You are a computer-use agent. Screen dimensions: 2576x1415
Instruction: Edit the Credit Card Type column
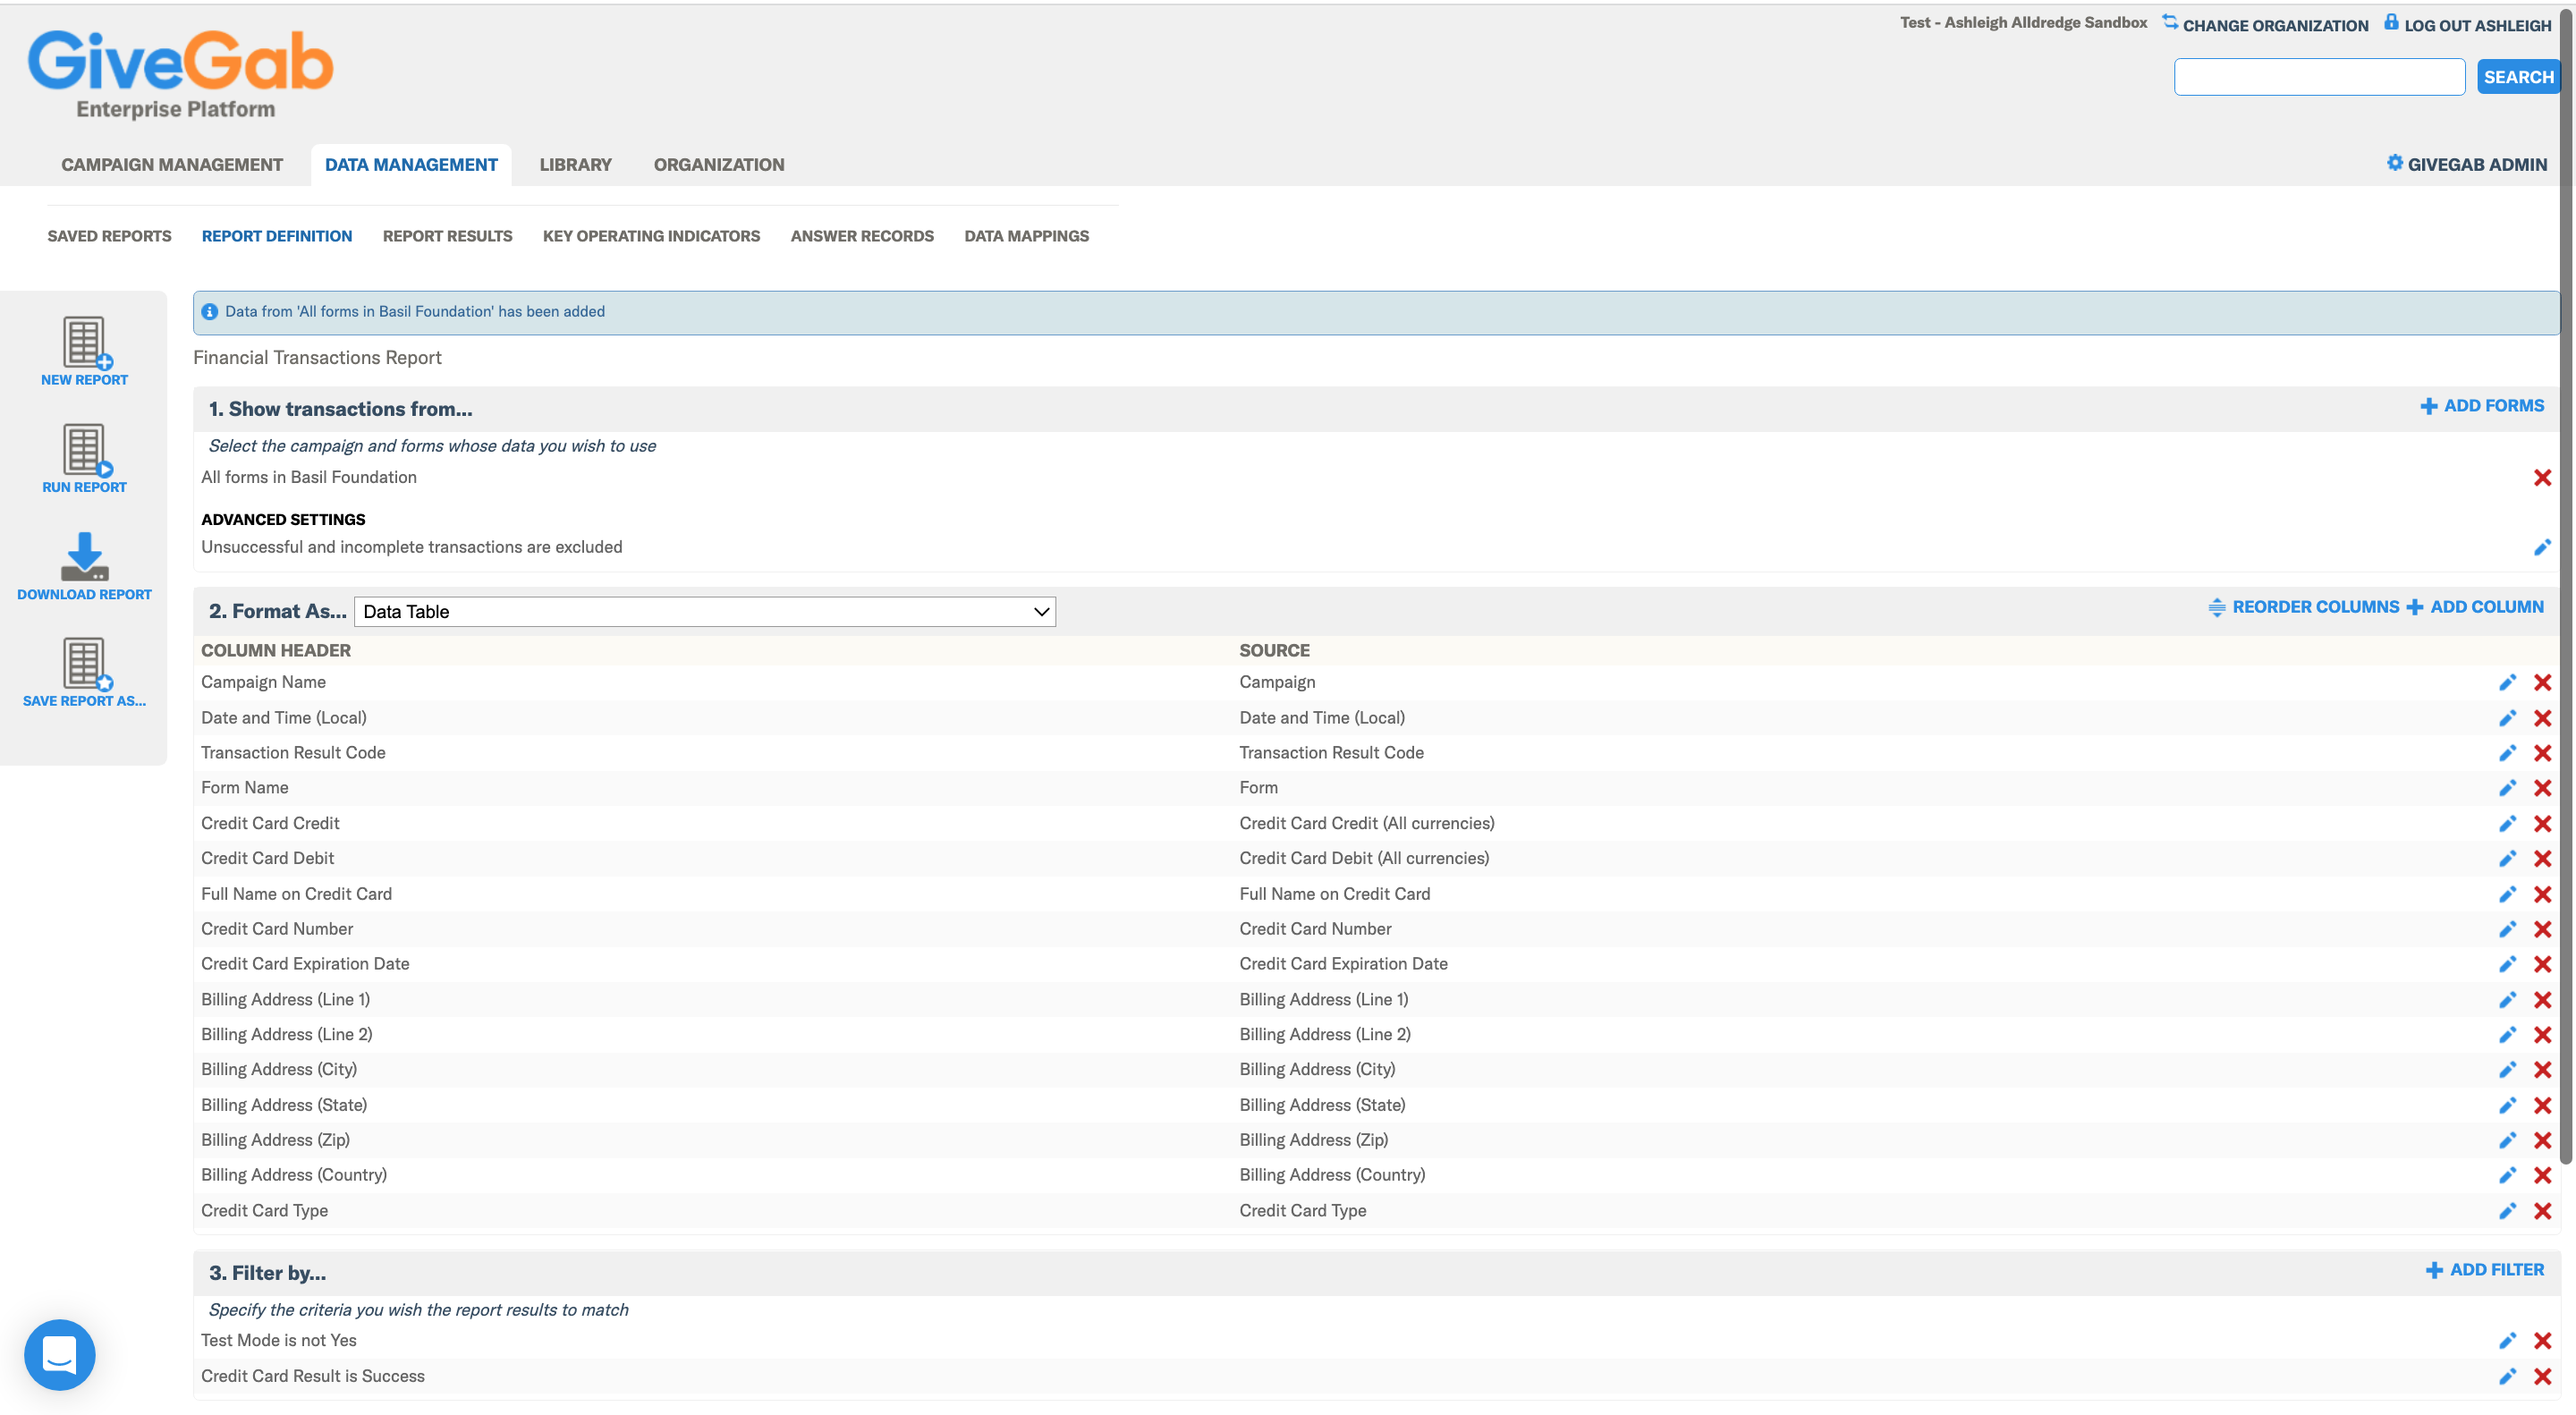(x=2507, y=1211)
